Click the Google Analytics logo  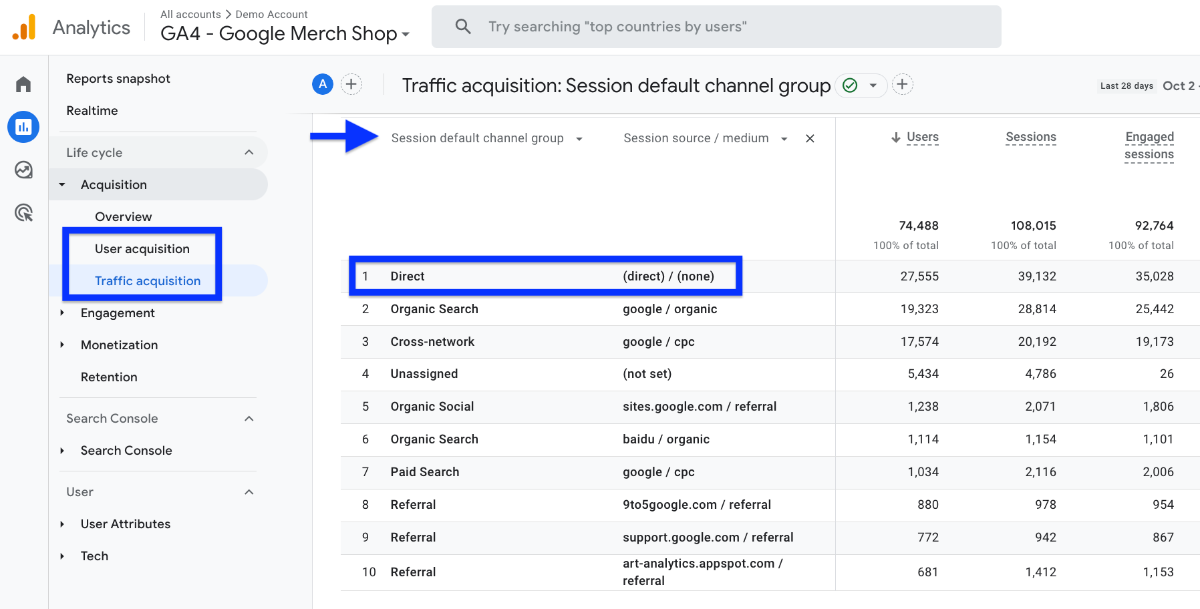click(24, 27)
